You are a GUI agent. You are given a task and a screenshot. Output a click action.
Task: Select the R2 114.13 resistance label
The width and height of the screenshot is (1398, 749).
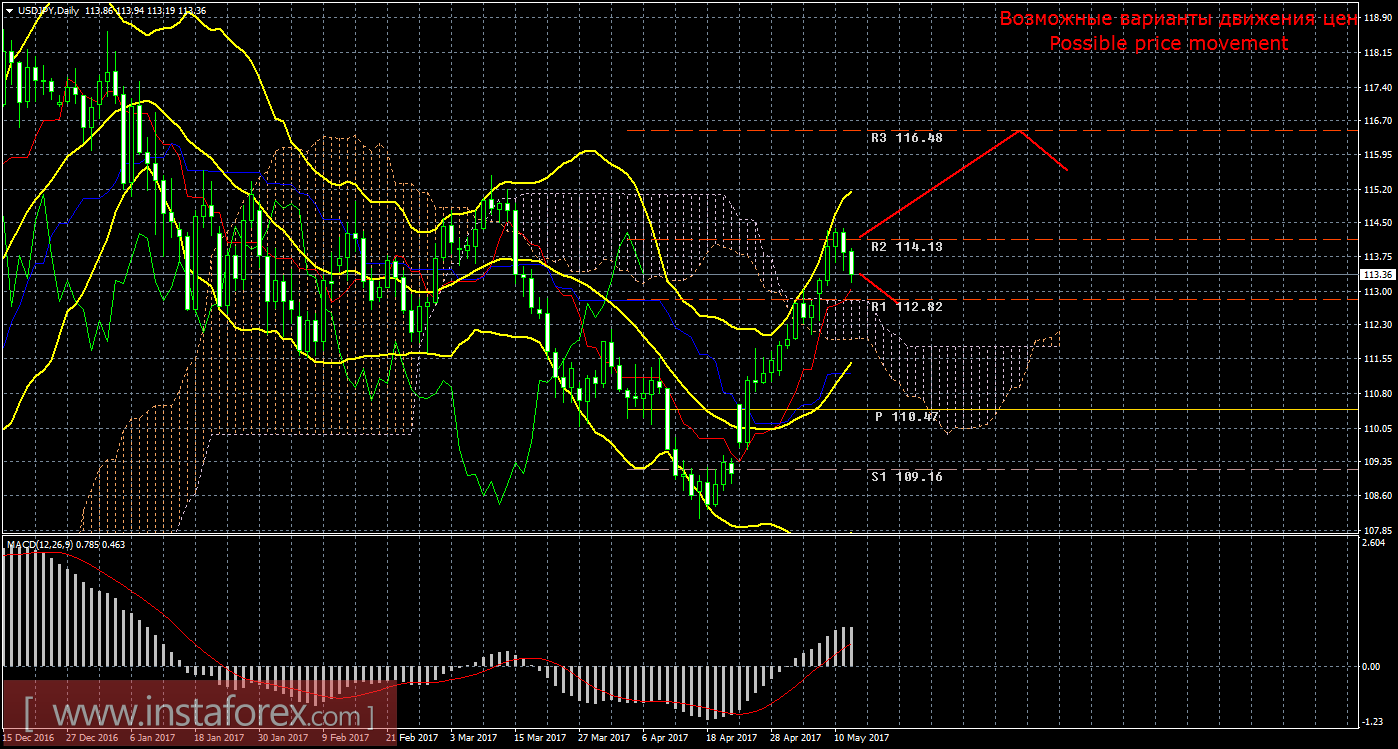(906, 246)
